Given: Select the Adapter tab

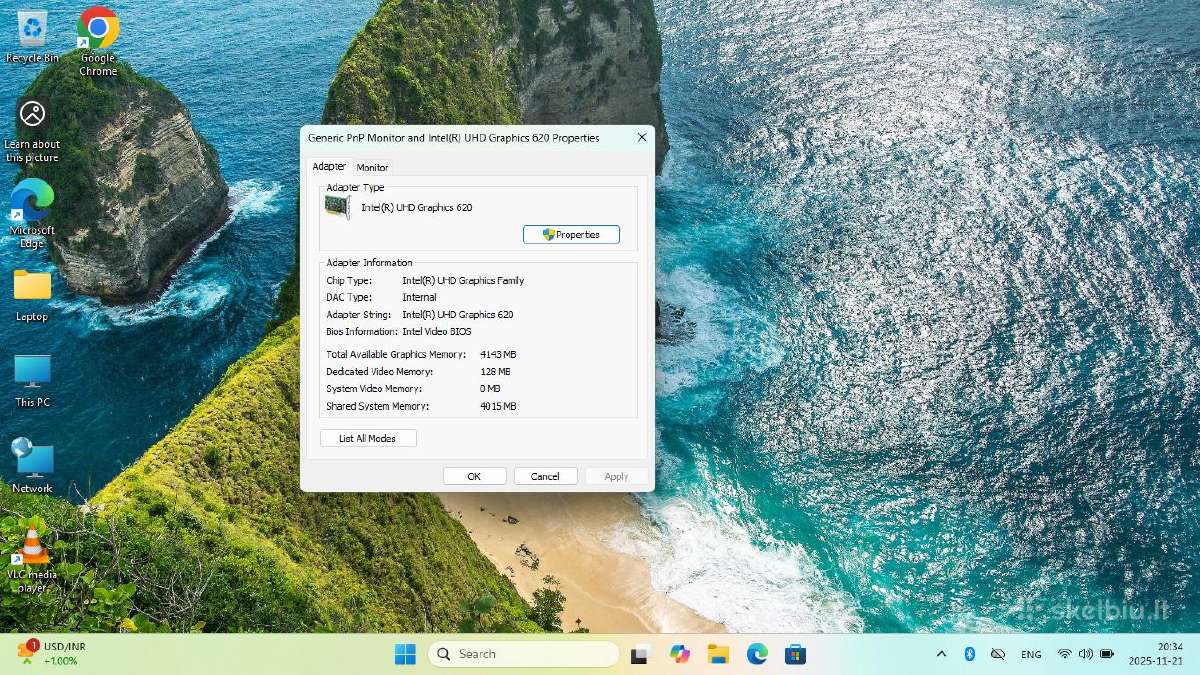Looking at the screenshot, I should click(329, 166).
